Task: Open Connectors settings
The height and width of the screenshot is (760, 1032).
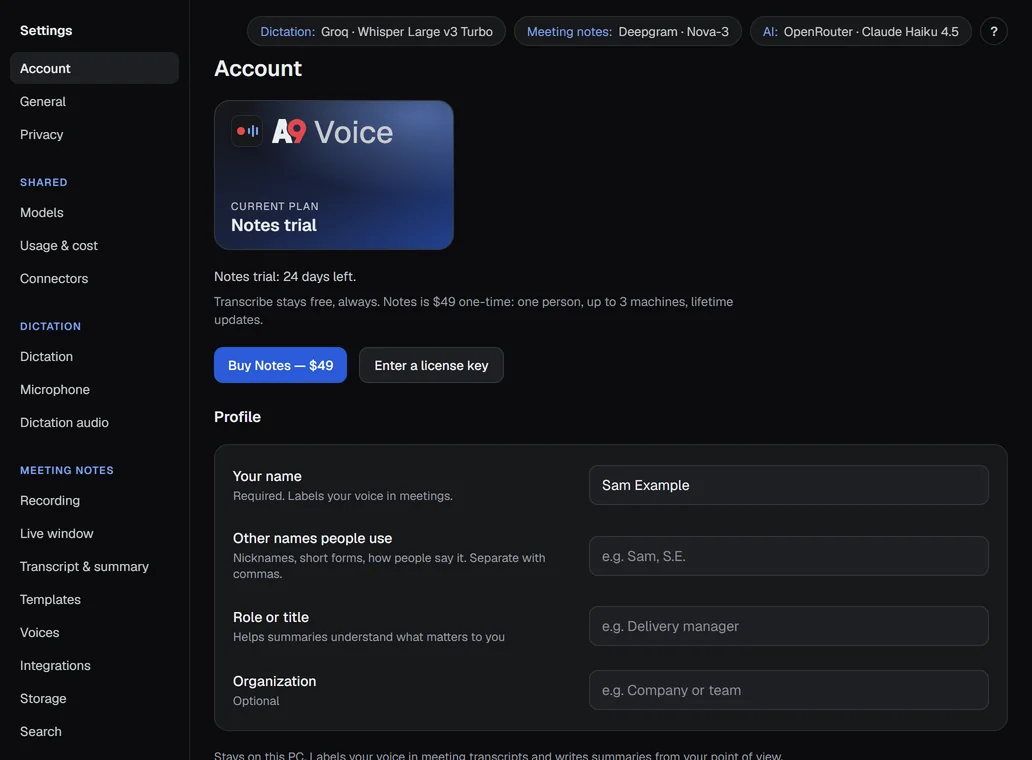Action: [x=54, y=278]
